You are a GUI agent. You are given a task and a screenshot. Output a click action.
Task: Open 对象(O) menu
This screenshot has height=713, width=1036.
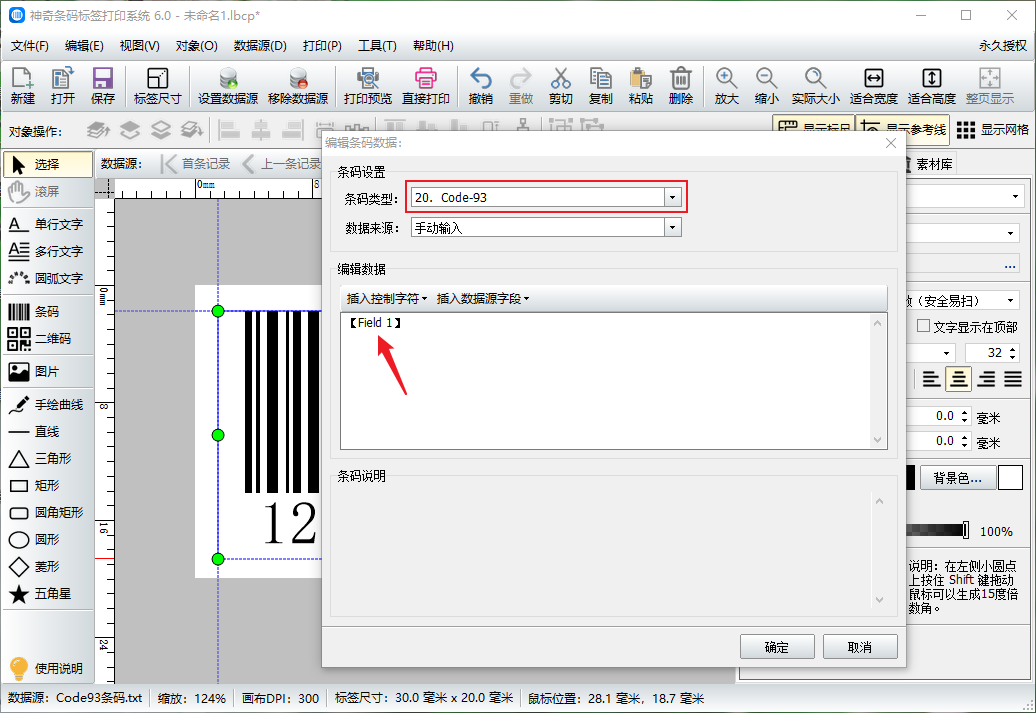196,46
